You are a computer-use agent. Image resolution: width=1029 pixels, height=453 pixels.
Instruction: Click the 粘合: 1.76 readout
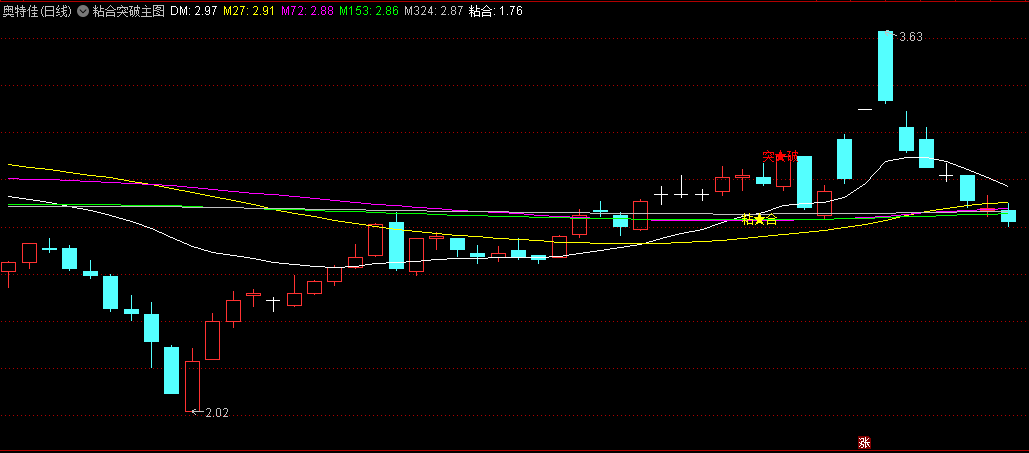pyautogui.click(x=495, y=11)
